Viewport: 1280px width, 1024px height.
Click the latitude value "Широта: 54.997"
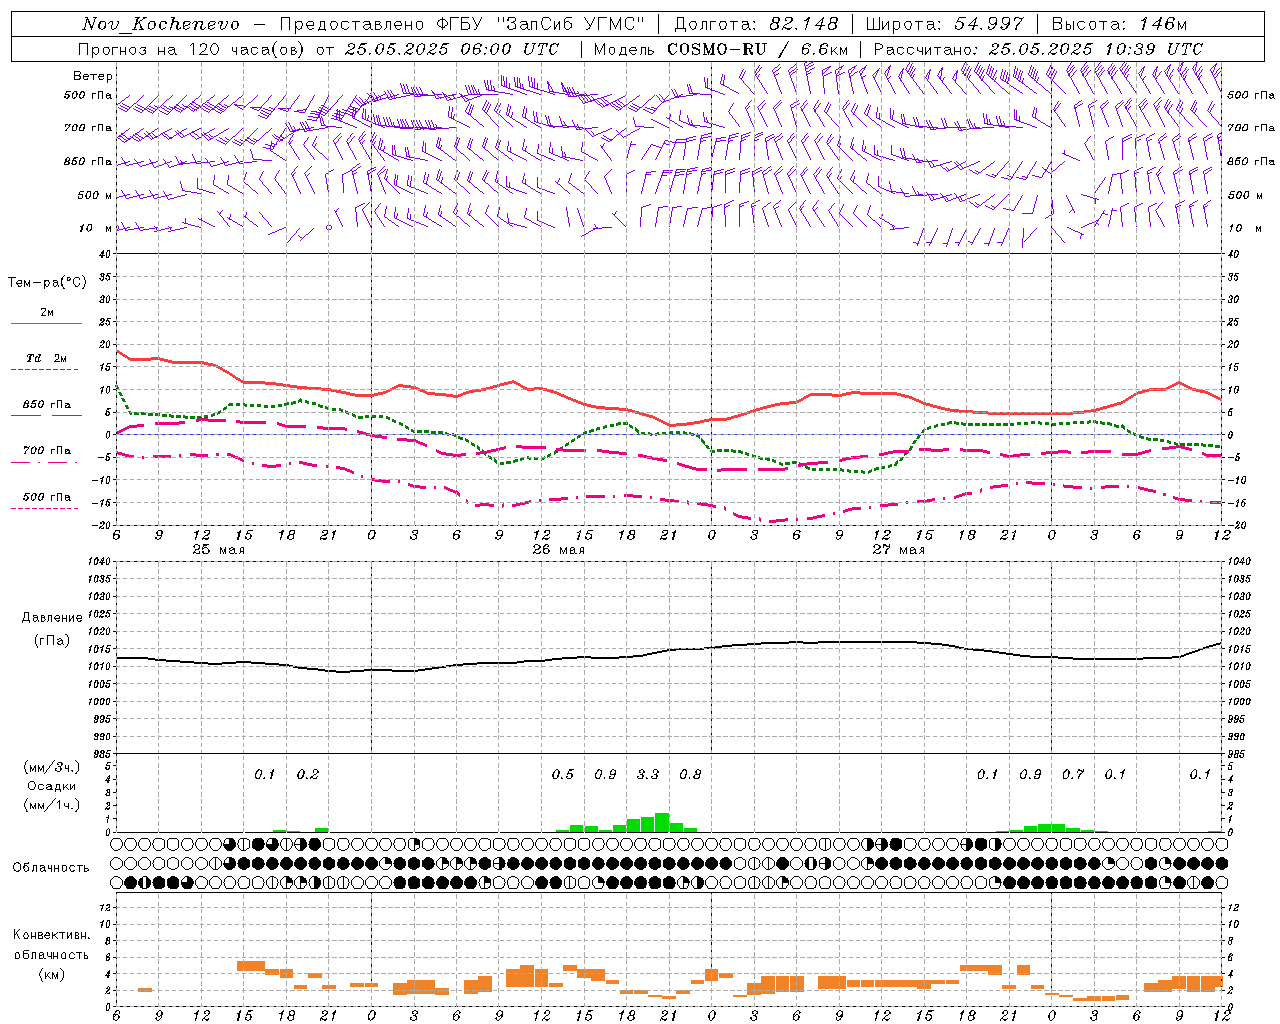[945, 24]
